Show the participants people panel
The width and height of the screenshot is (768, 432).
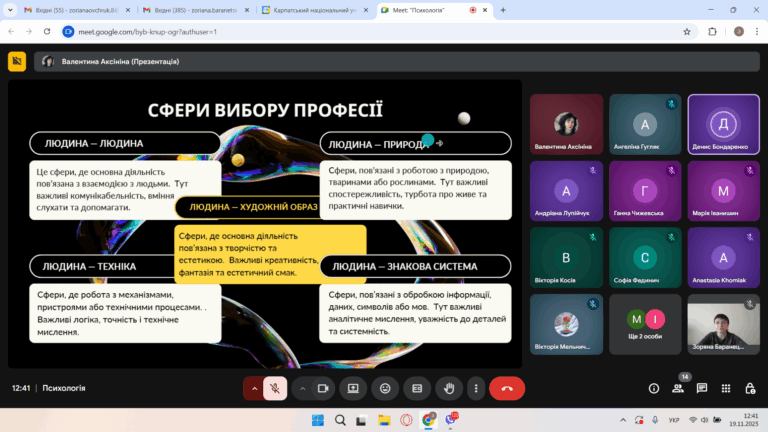point(678,388)
